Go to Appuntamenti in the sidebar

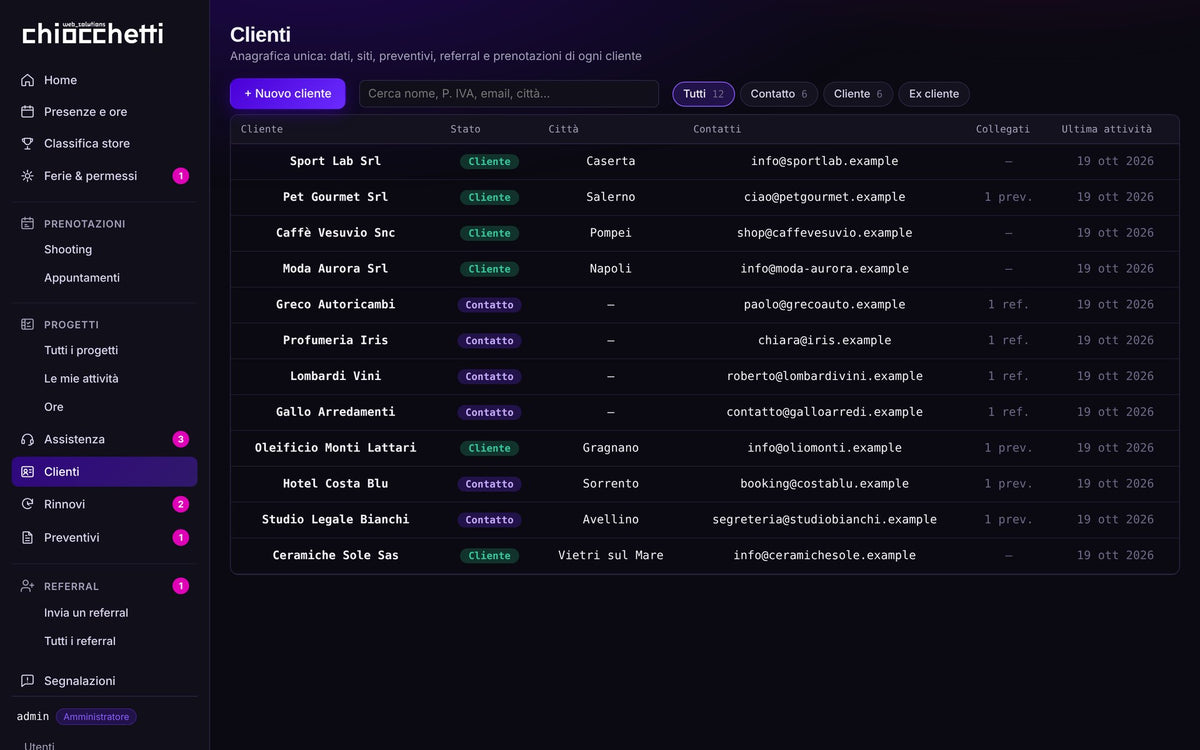[82, 278]
